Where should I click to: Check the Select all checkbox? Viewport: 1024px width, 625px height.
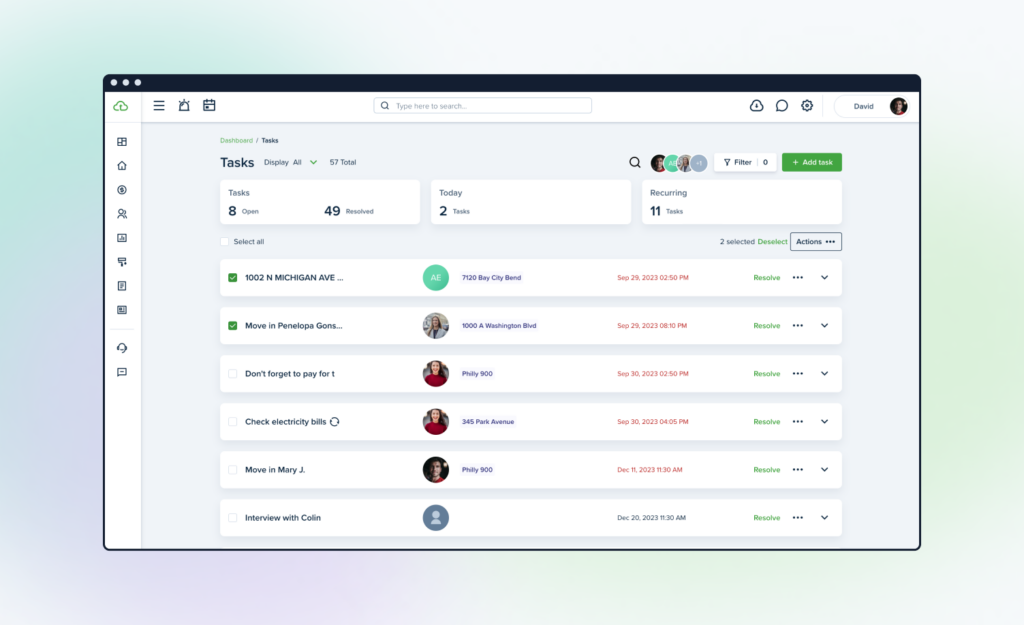tap(225, 242)
